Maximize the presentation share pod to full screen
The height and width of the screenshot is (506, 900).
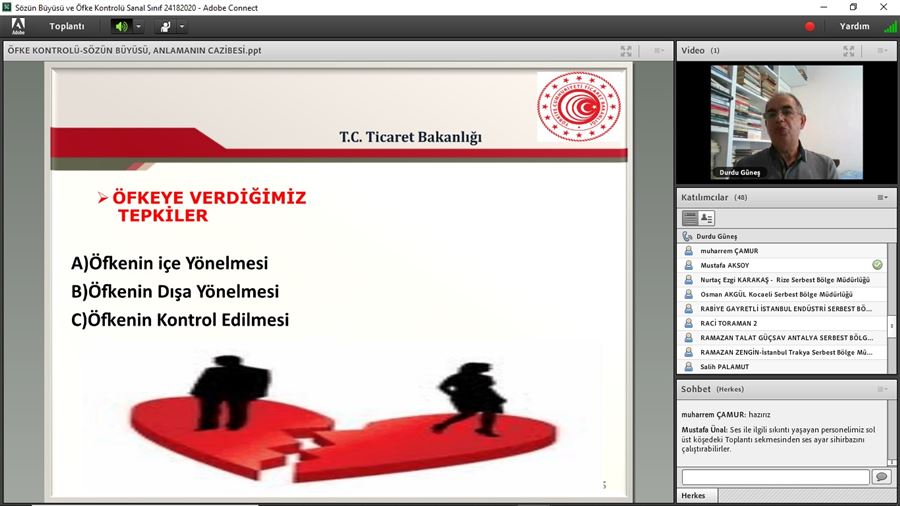coord(626,51)
